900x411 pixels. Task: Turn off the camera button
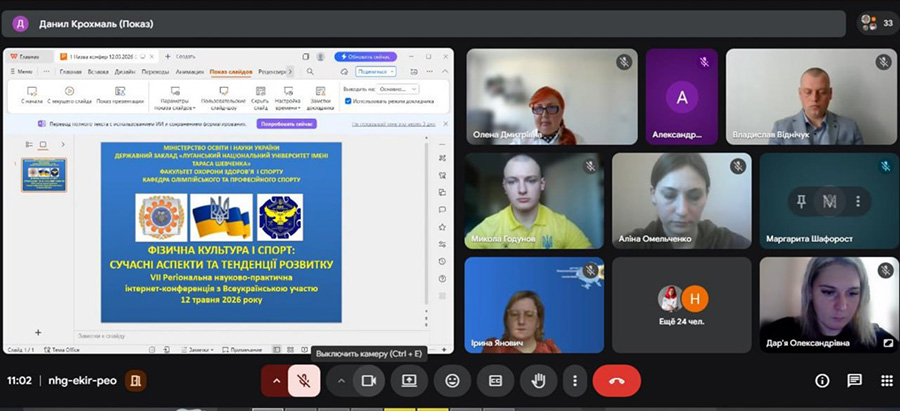point(368,381)
